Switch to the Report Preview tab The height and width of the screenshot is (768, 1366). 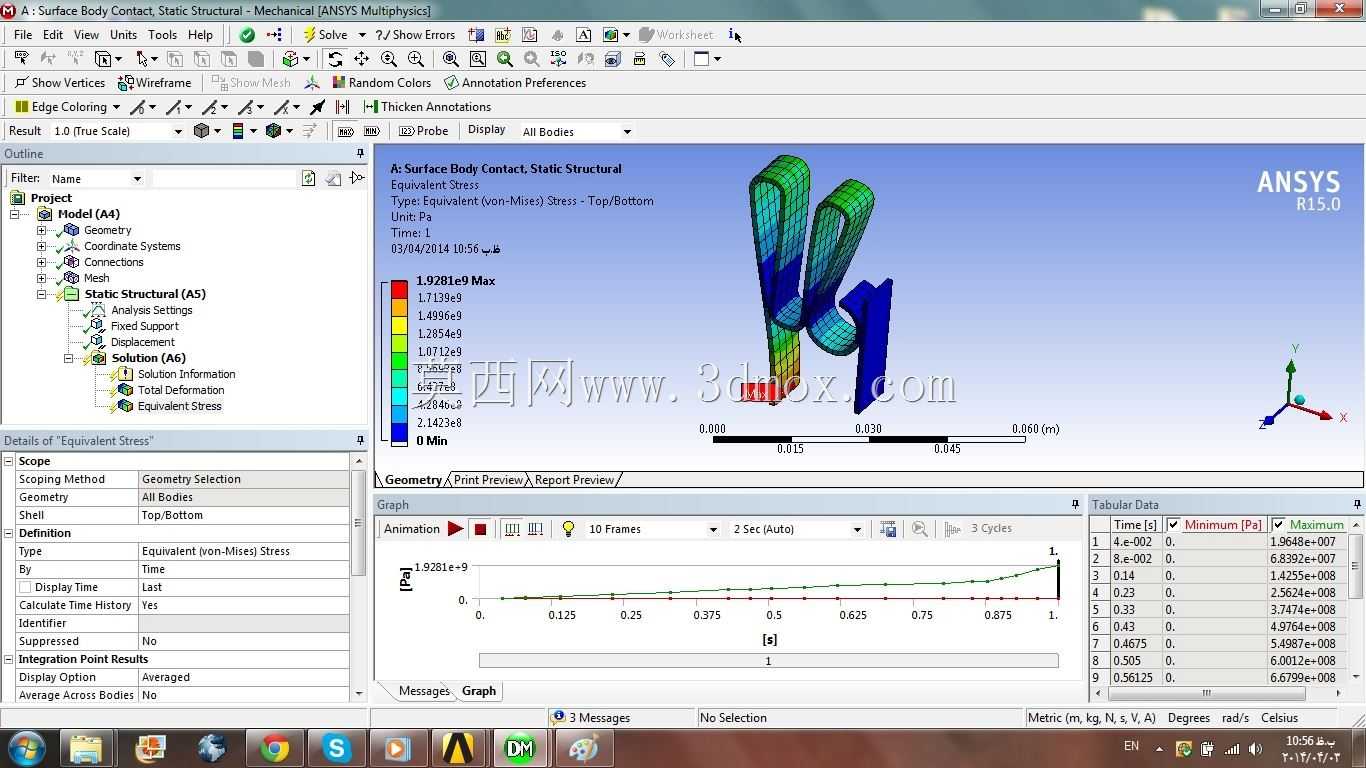574,480
